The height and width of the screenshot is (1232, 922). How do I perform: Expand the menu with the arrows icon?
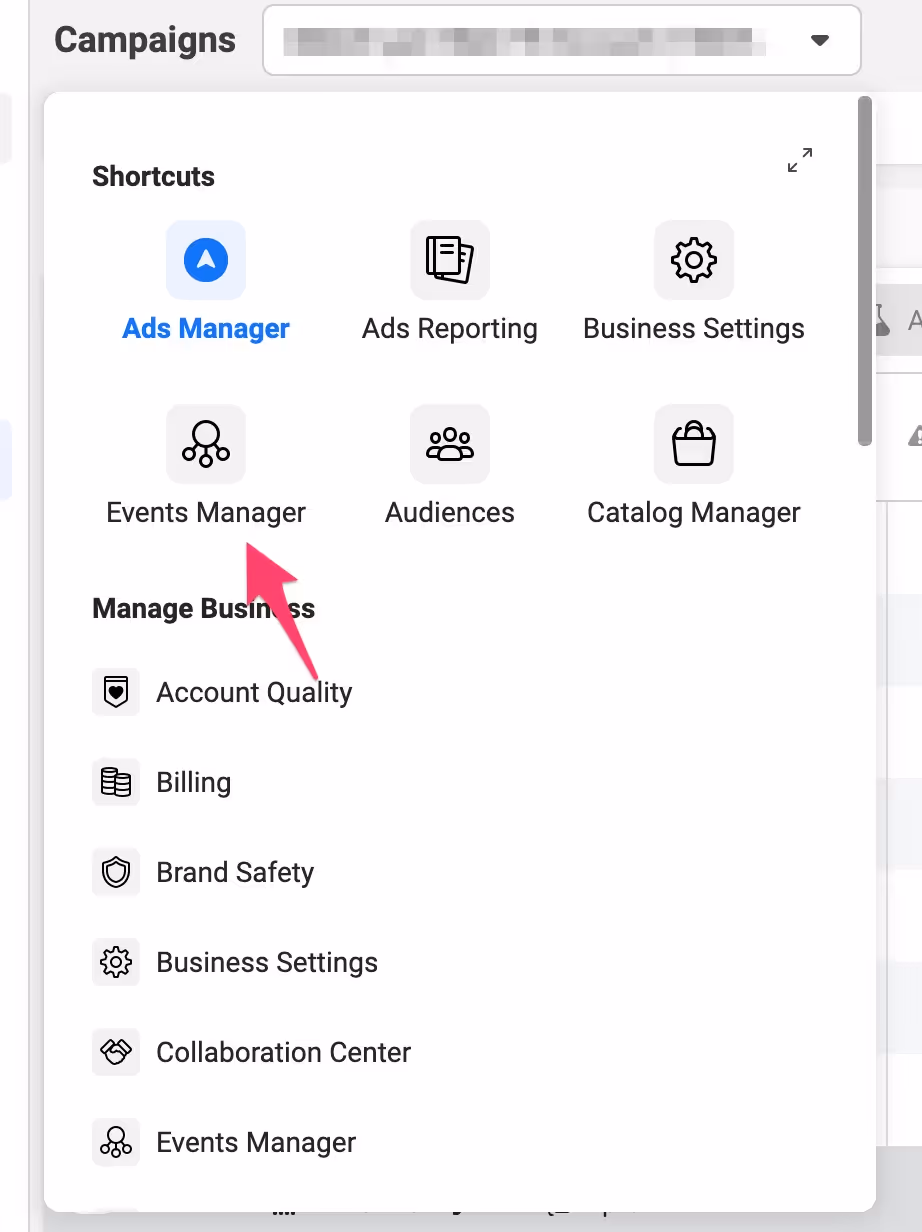(799, 160)
